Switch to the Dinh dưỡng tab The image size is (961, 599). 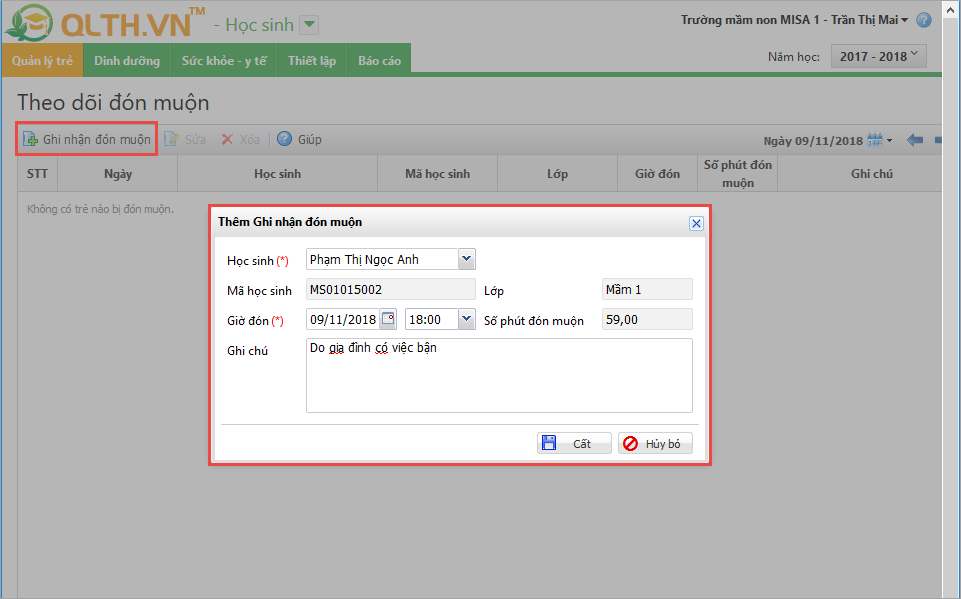(x=127, y=61)
